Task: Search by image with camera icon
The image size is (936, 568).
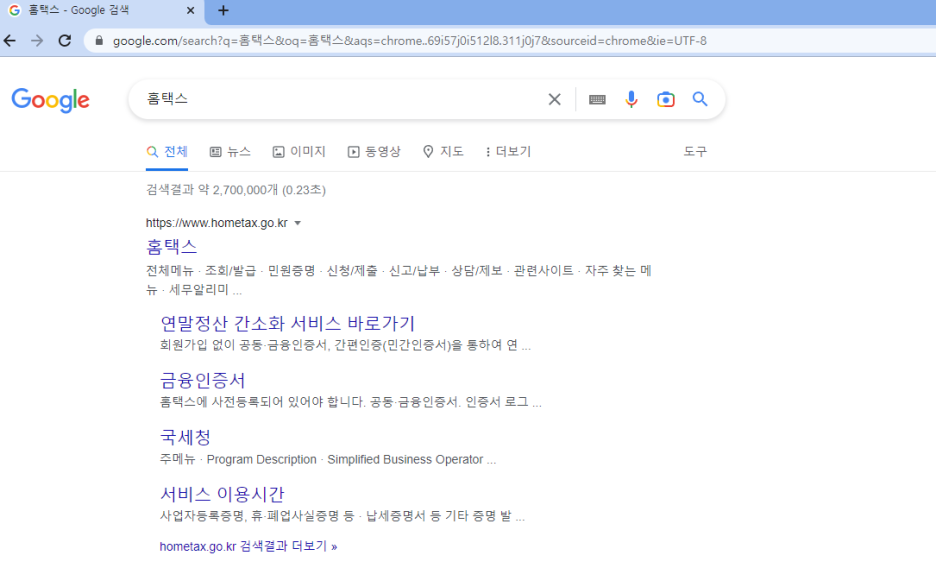Action: [666, 99]
